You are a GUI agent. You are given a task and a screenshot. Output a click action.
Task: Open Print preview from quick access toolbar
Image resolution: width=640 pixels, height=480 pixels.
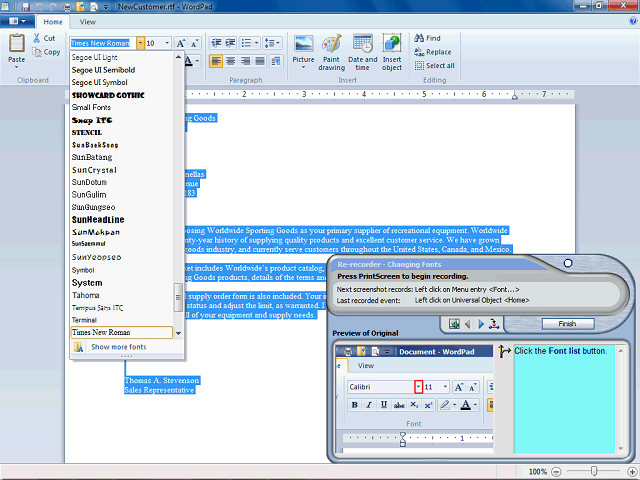click(x=94, y=7)
